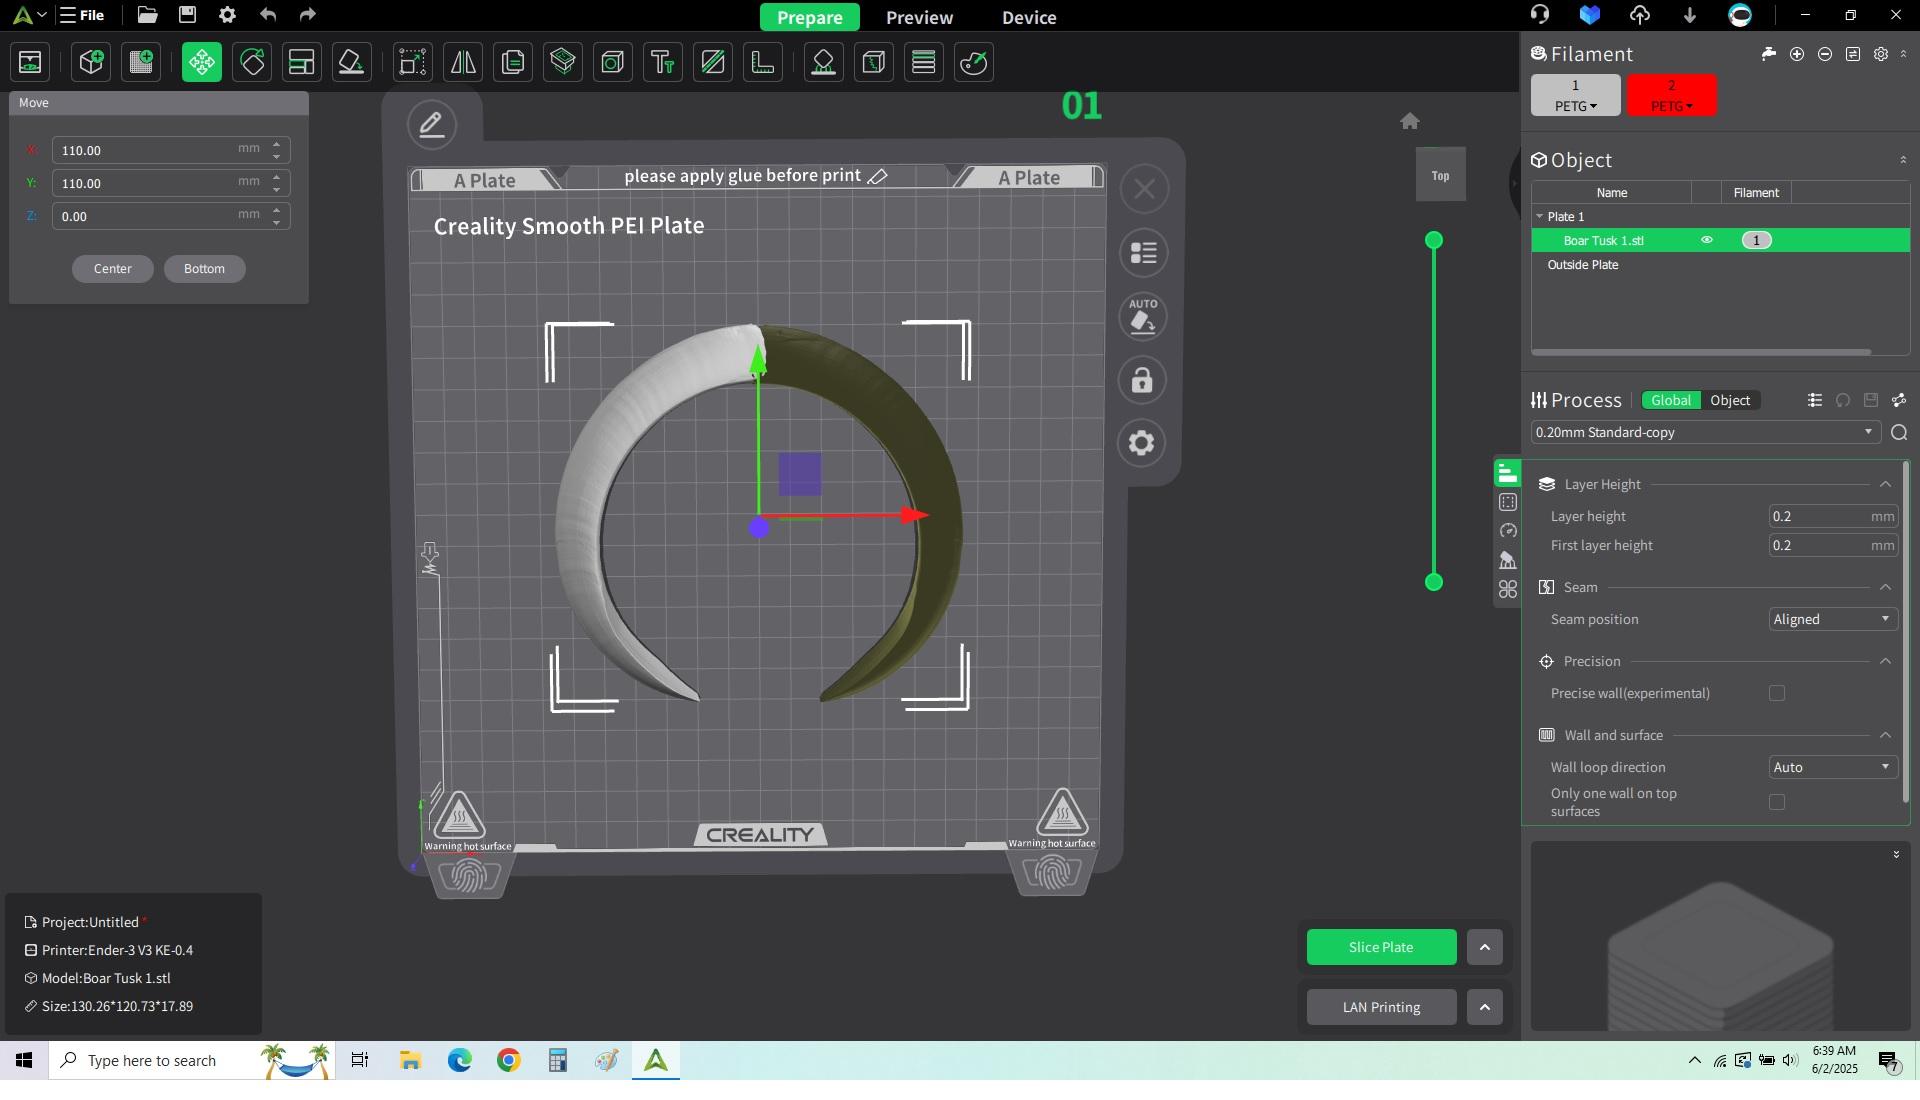Enable Precise wall(experimental) checkbox
This screenshot has width=1920, height=1100.
coord(1777,694)
